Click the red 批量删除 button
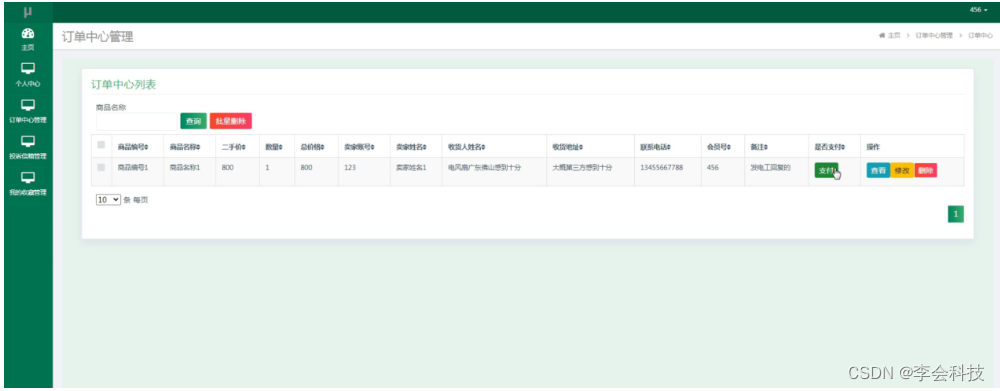This screenshot has width=1000, height=391. [x=231, y=121]
